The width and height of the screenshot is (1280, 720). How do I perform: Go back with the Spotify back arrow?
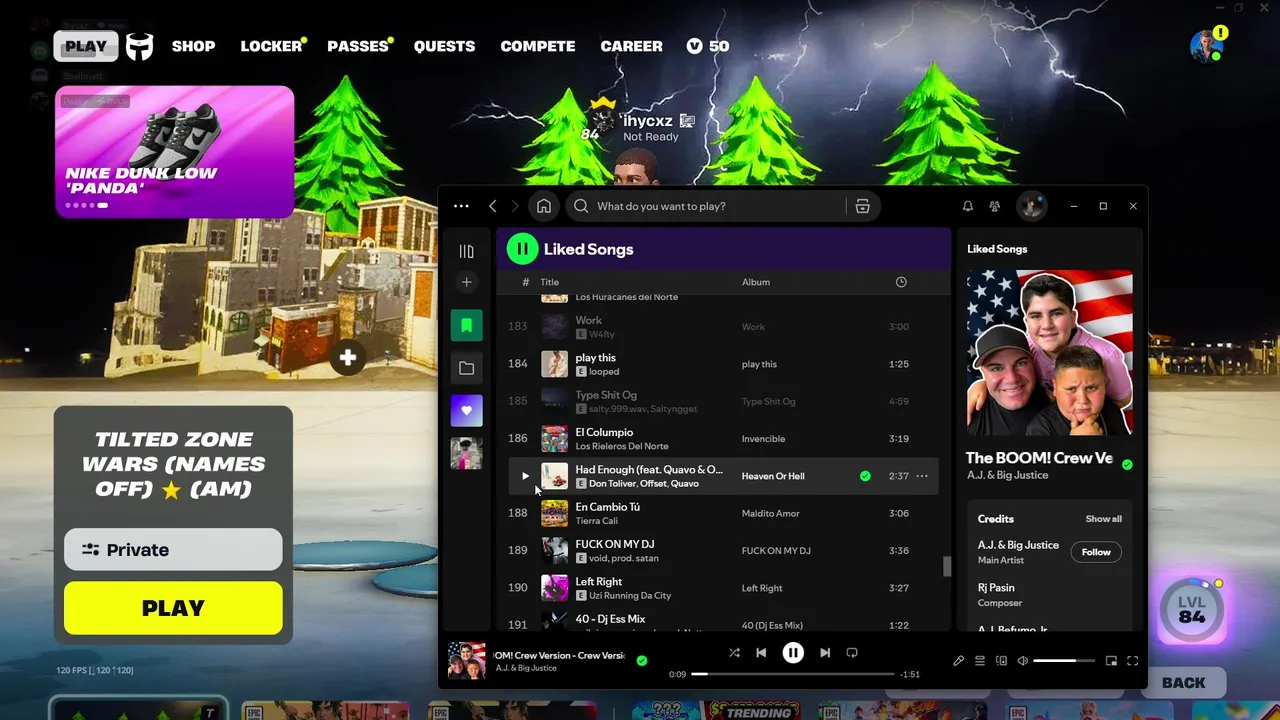(x=493, y=206)
